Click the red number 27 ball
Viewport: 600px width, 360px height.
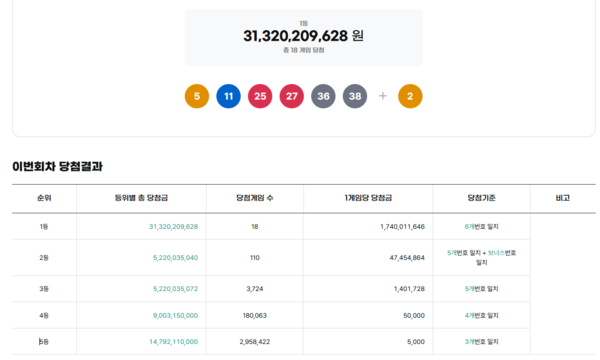(x=292, y=96)
